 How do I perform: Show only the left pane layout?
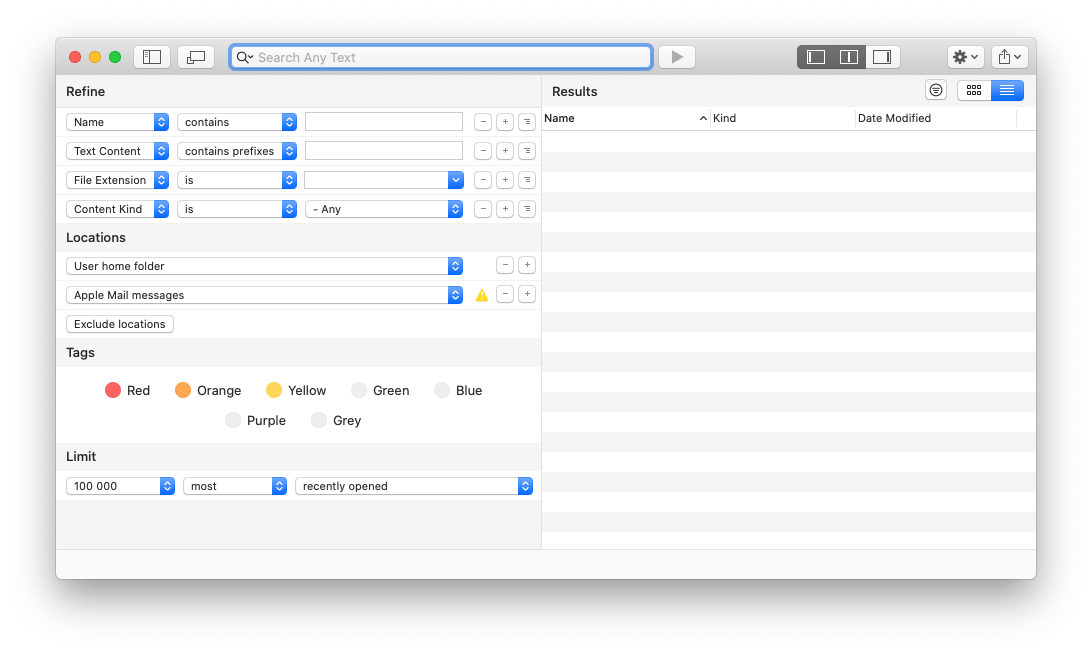click(816, 57)
